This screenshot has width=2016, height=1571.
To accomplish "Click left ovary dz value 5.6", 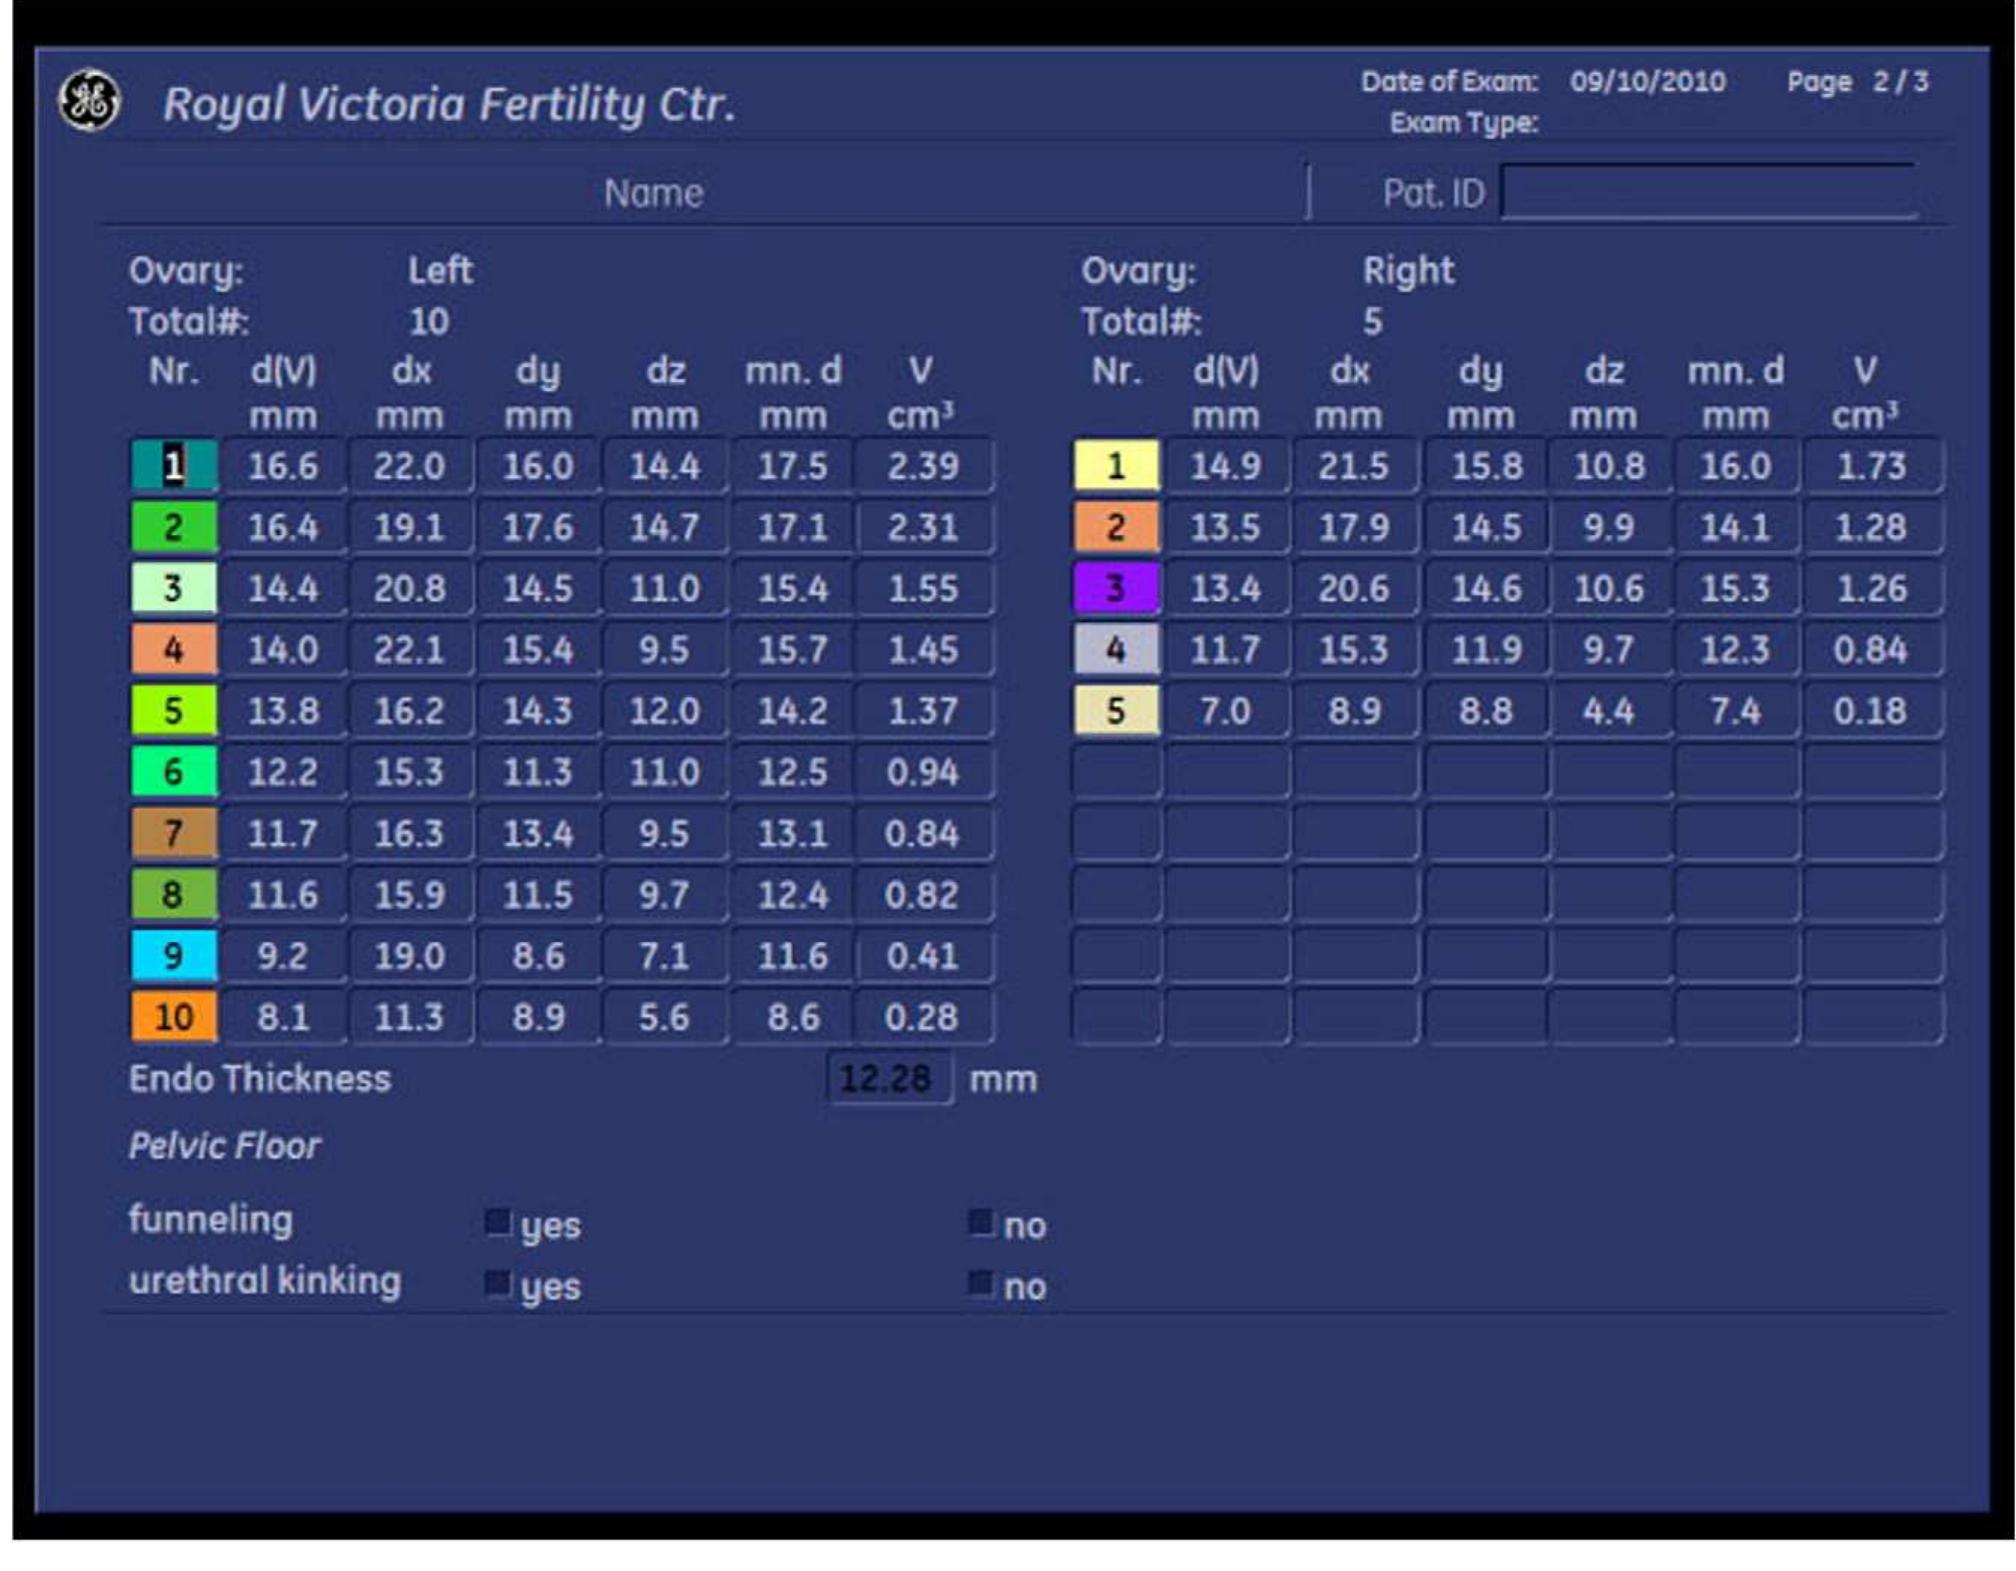I will pyautogui.click(x=664, y=1016).
